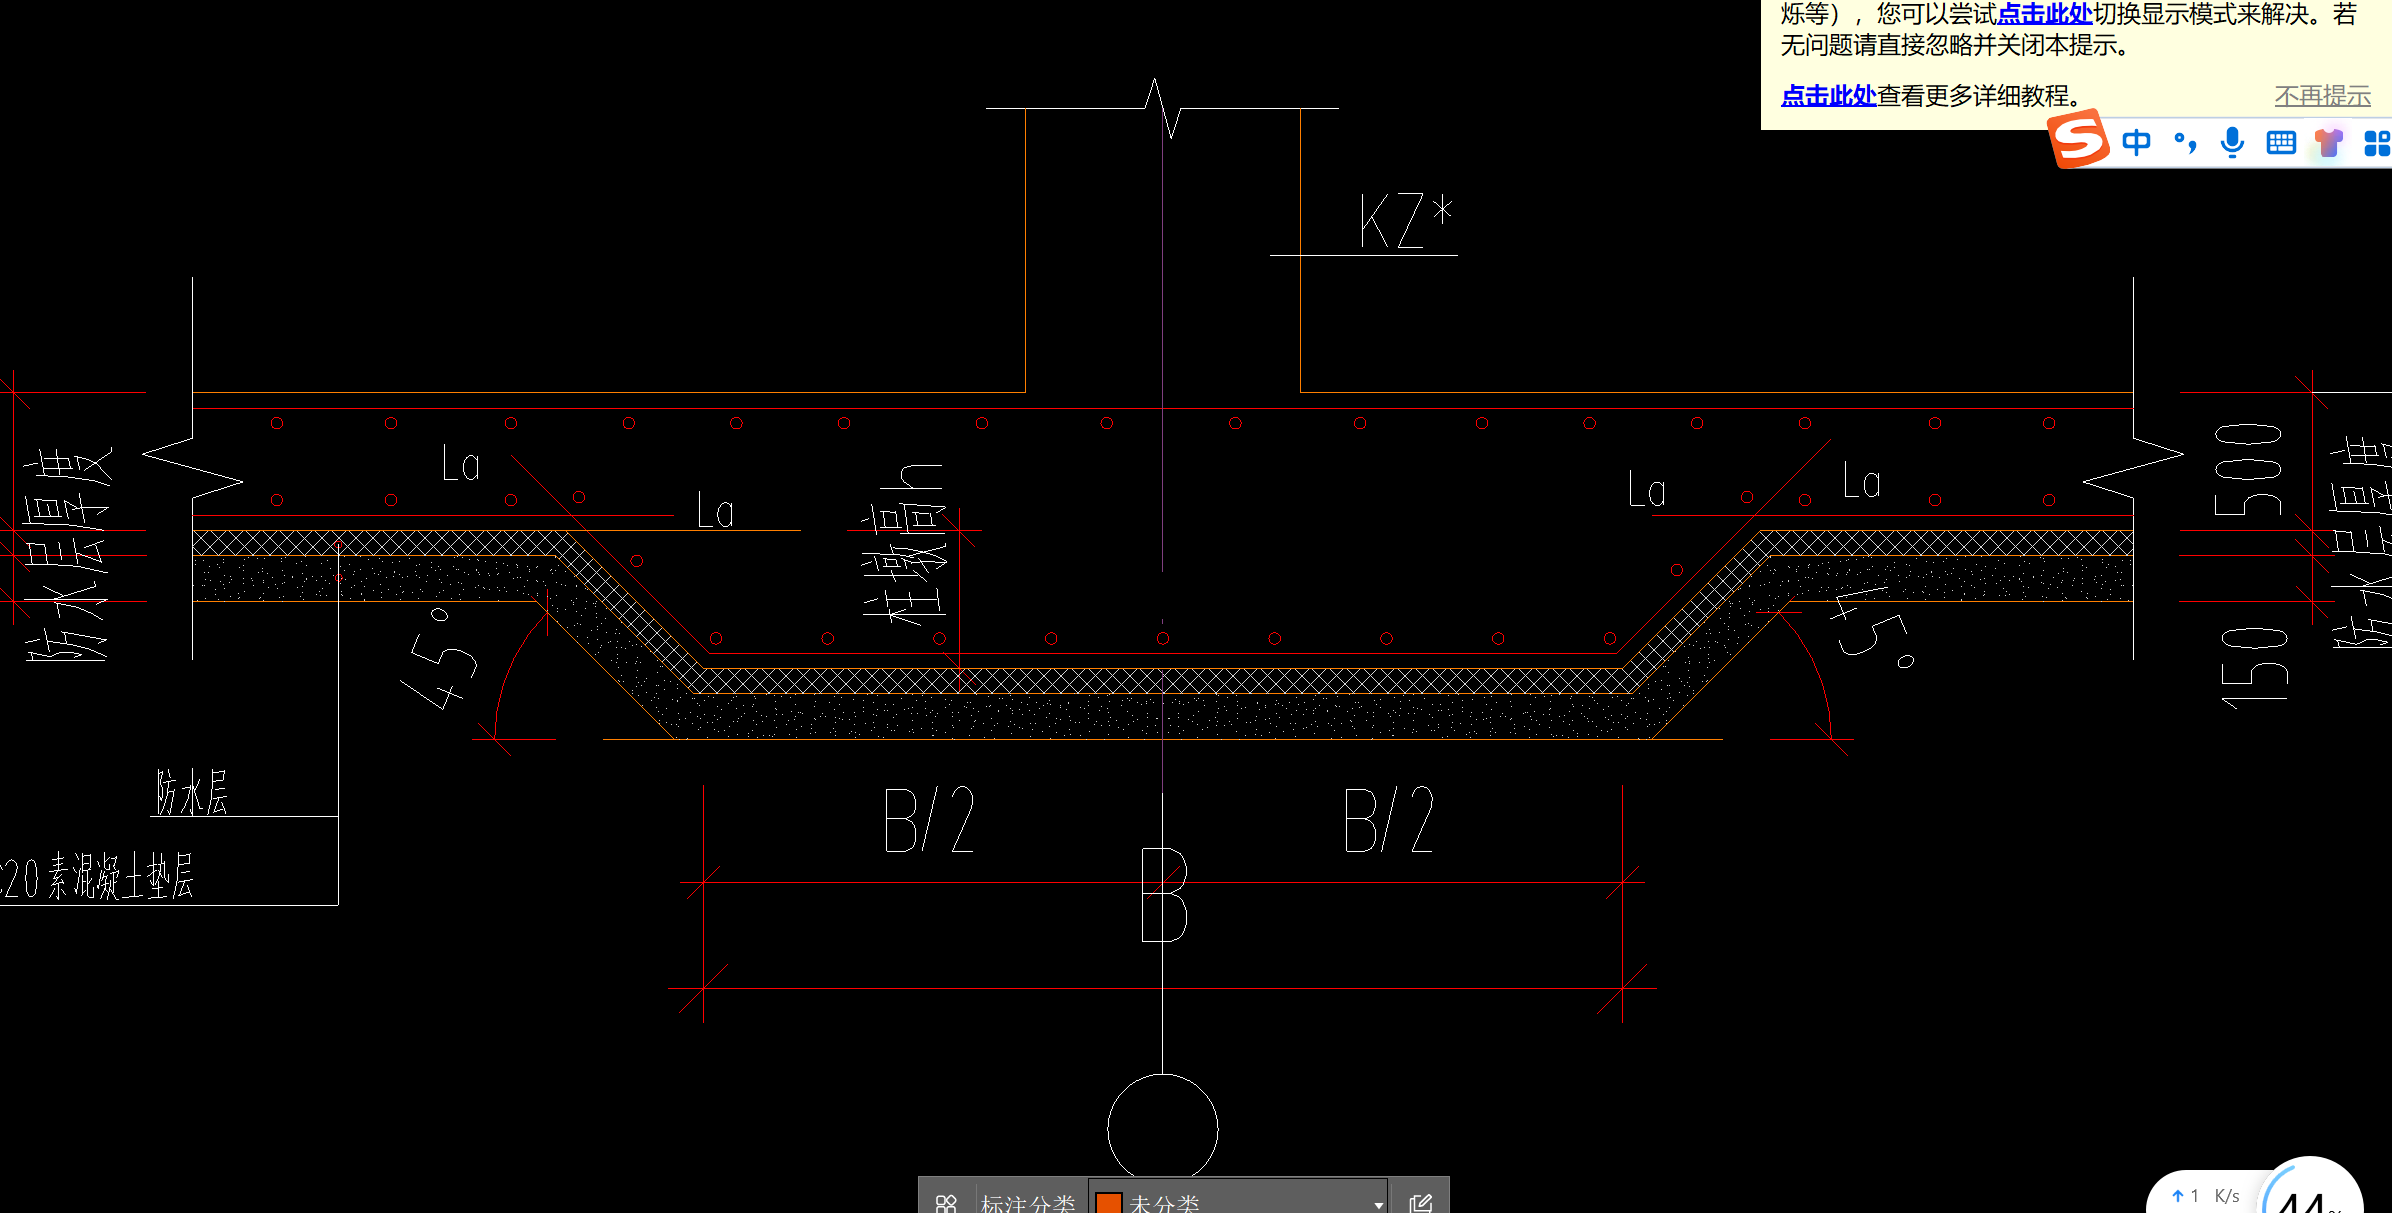Click 点击此处 link to switch display mode
The image size is (2392, 1213).
coord(2044,14)
